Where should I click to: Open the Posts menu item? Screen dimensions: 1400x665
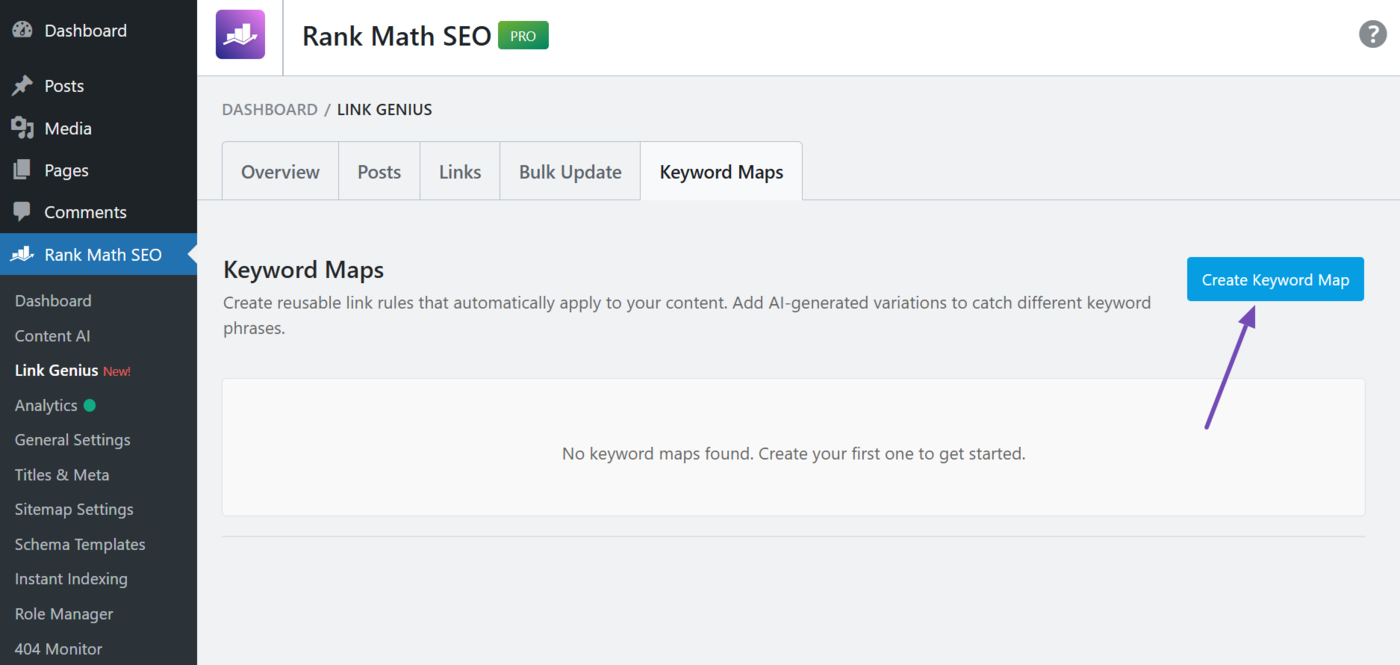click(98, 86)
